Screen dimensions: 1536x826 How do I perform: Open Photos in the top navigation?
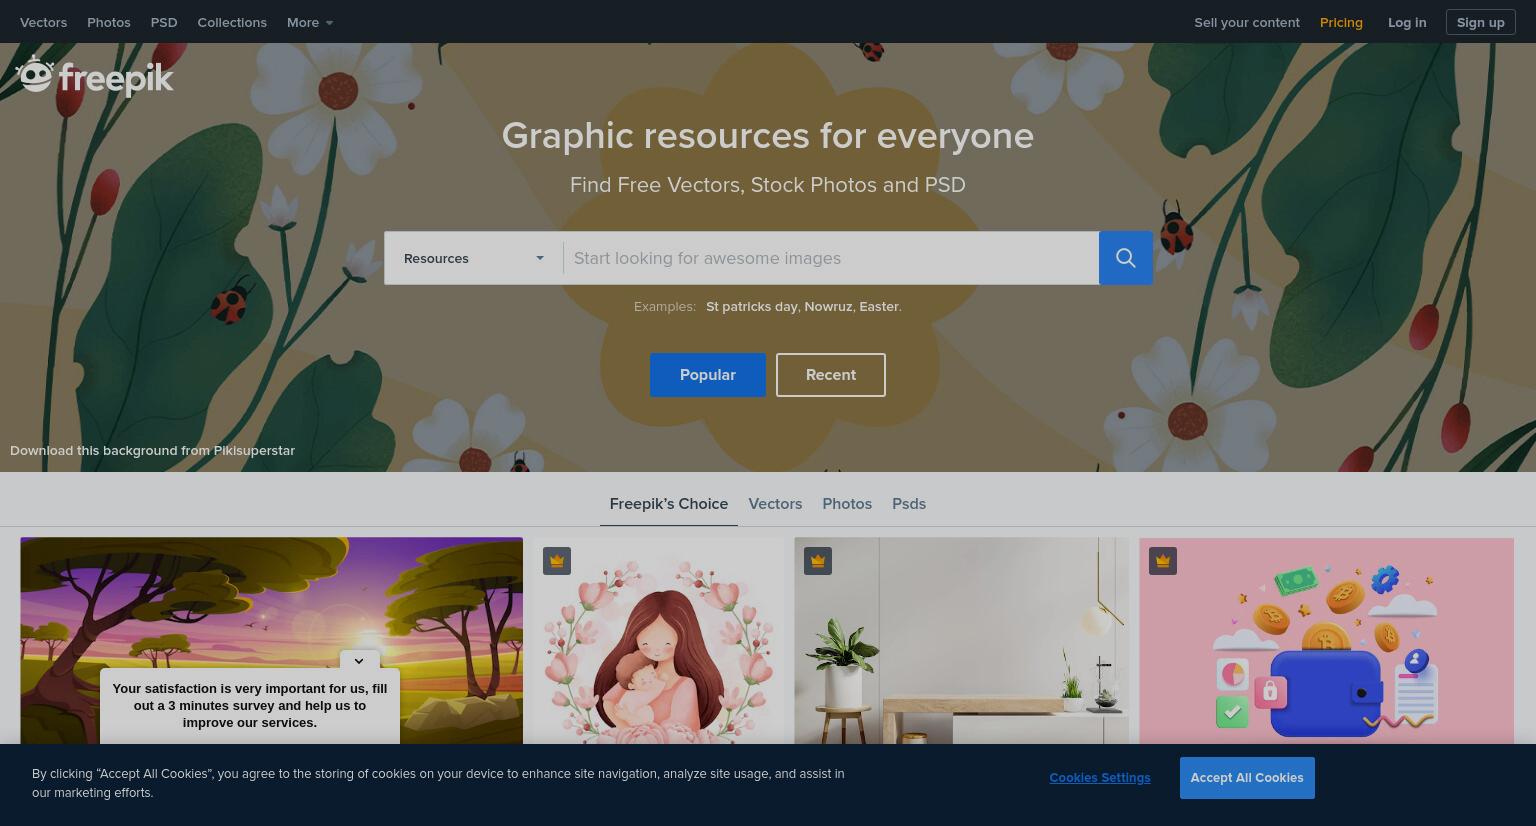click(x=109, y=22)
